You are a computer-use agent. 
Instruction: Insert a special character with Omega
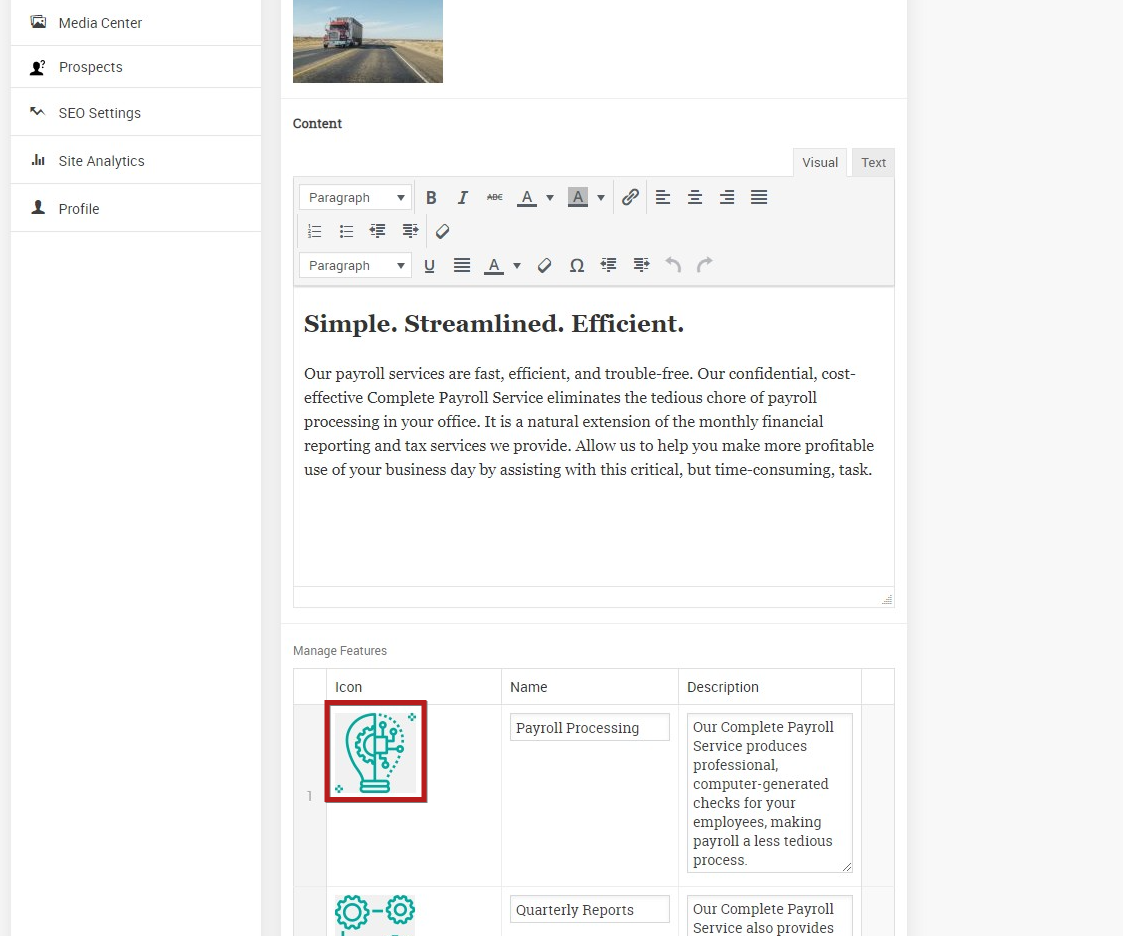click(x=577, y=266)
